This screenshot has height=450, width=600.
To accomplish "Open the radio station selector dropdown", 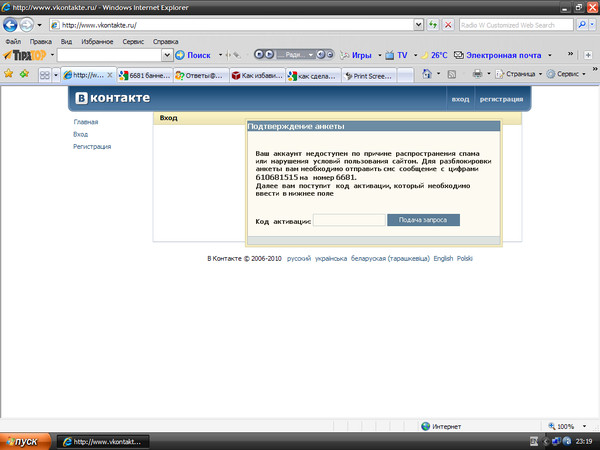I will (311, 55).
